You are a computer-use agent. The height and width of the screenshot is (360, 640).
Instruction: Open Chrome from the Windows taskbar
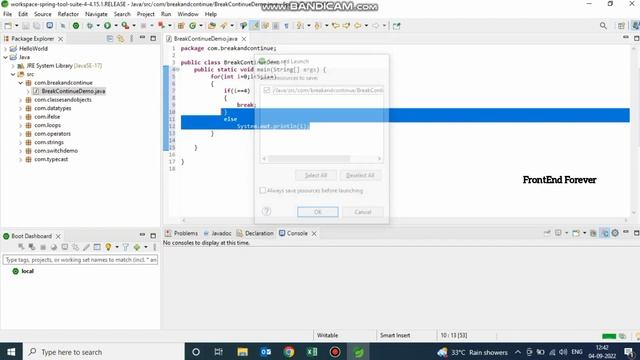(289, 352)
